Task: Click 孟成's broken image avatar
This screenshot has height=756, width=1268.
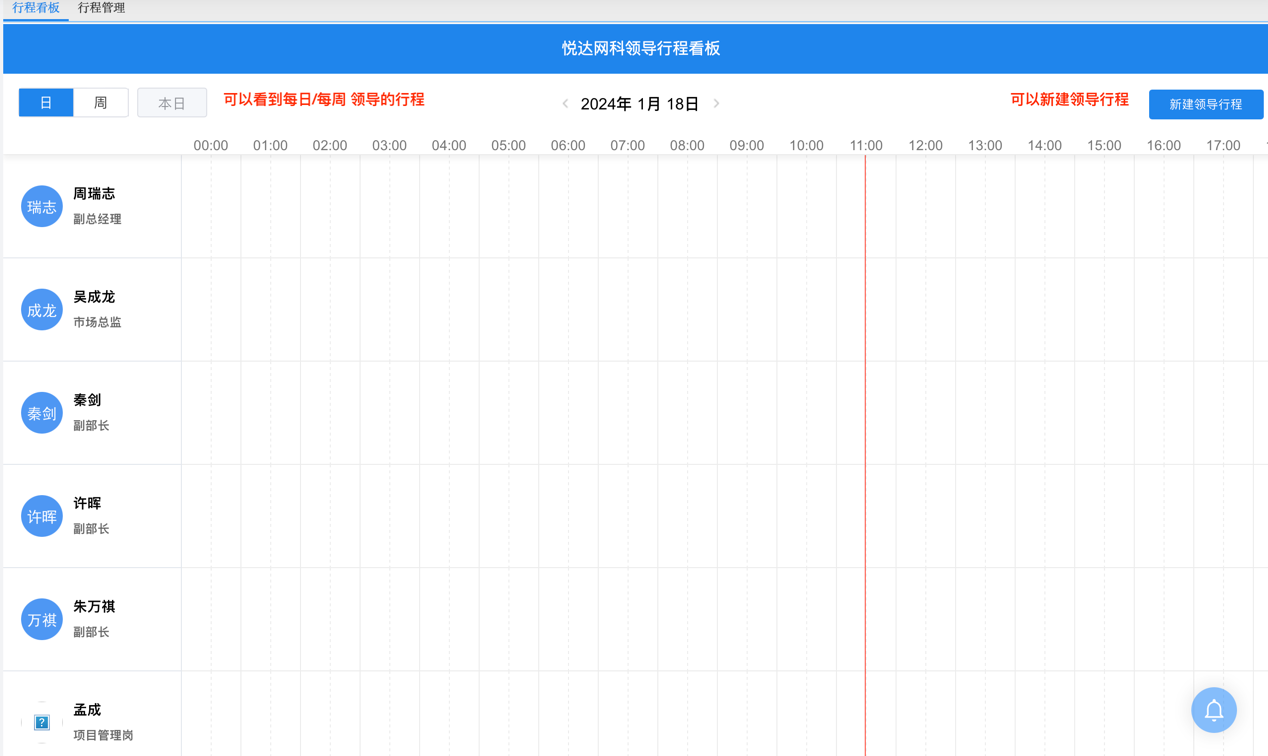Action: coord(42,722)
